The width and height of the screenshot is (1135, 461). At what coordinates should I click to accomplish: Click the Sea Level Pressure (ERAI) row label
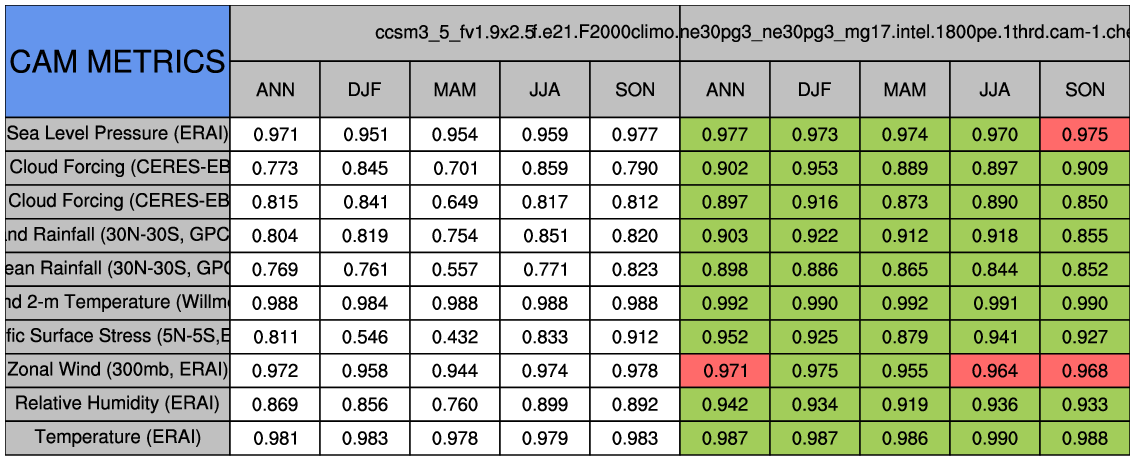coord(117,133)
